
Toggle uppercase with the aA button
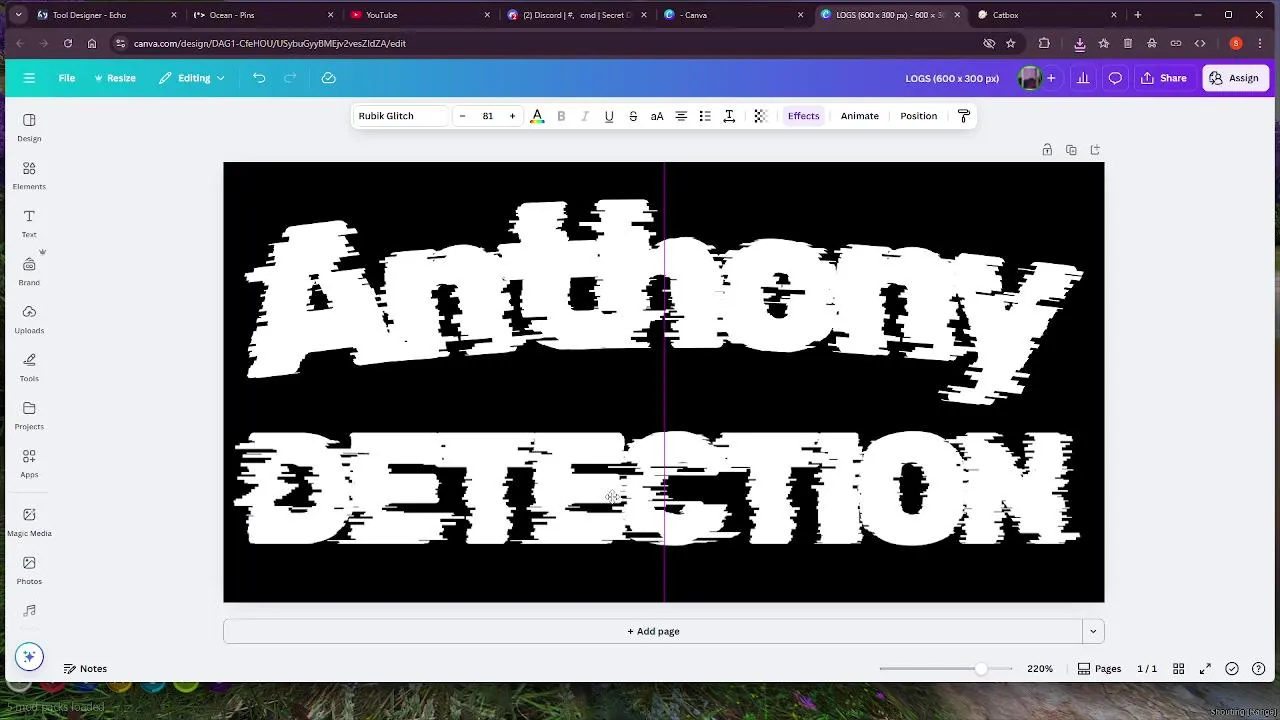[x=657, y=116]
